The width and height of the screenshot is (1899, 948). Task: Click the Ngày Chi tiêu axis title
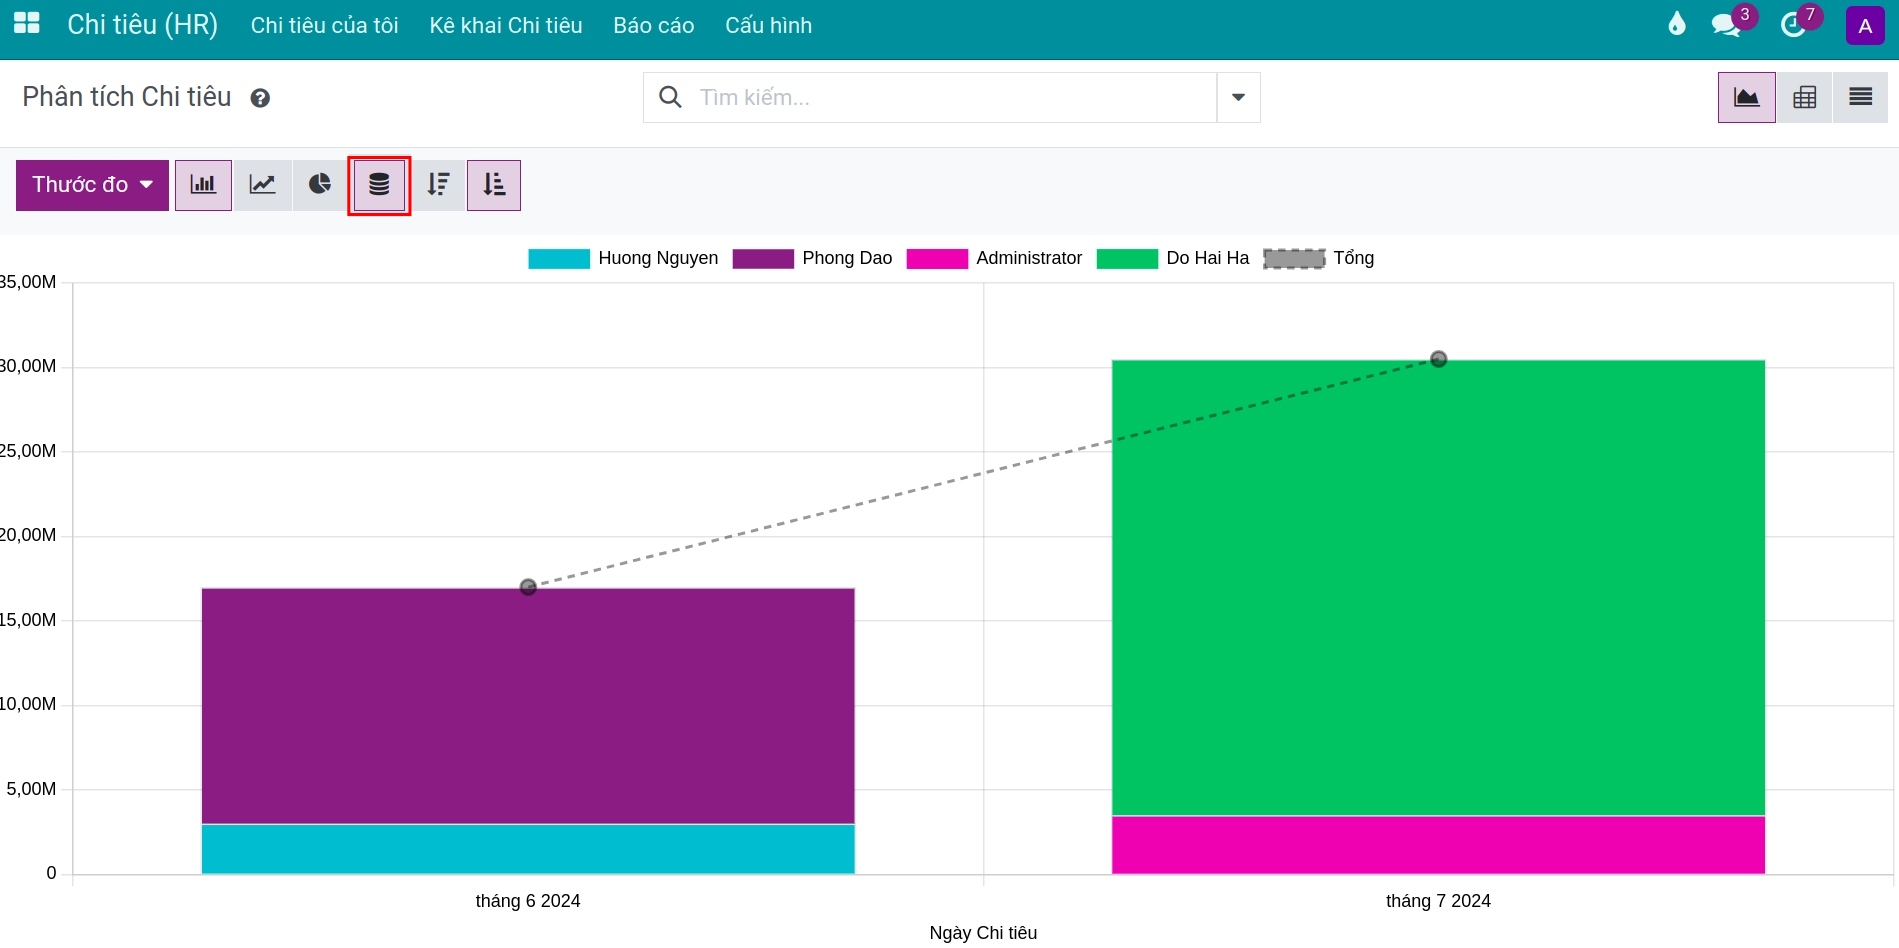(983, 933)
